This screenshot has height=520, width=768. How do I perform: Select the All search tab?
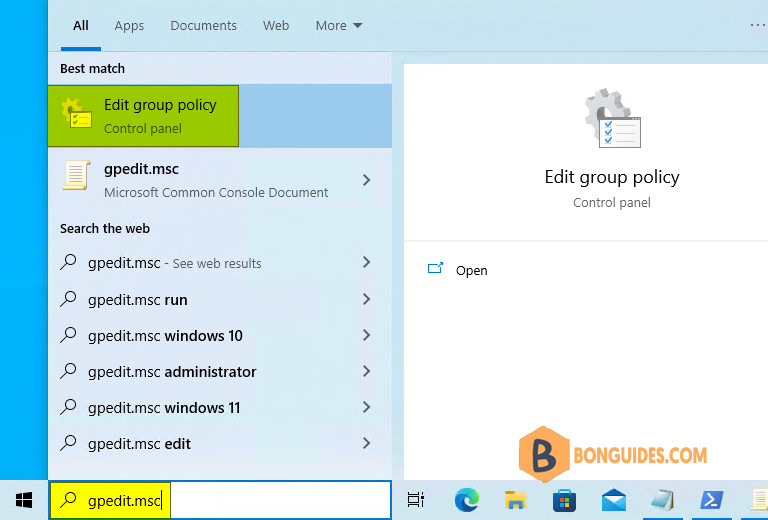tap(81, 25)
